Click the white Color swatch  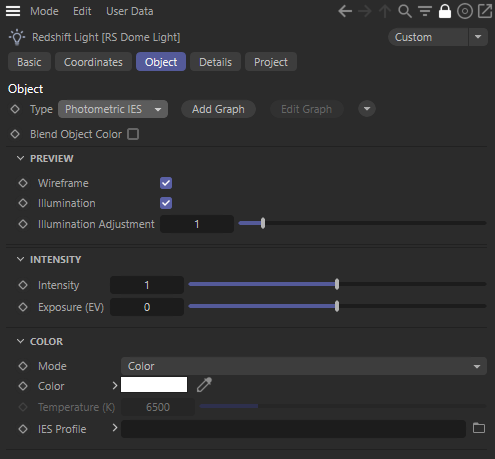pos(154,385)
